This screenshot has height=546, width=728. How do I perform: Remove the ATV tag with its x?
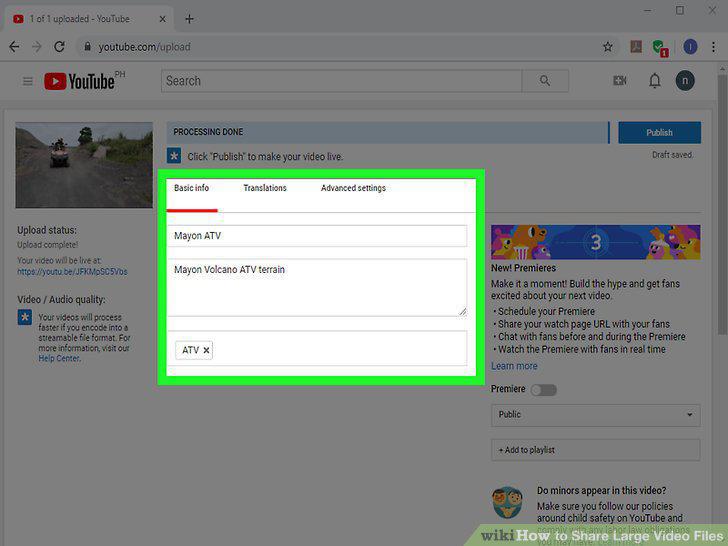206,350
